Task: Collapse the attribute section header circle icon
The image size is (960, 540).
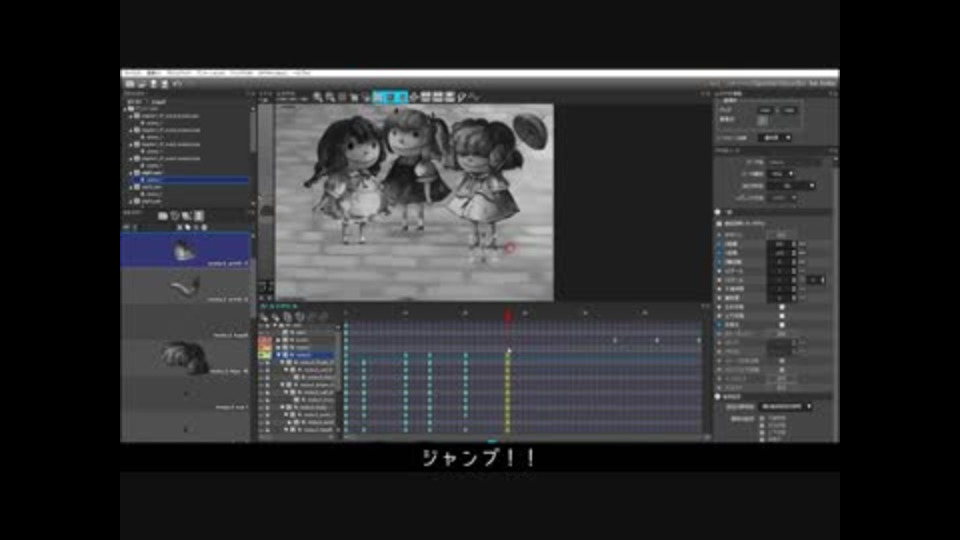Action: [x=718, y=212]
